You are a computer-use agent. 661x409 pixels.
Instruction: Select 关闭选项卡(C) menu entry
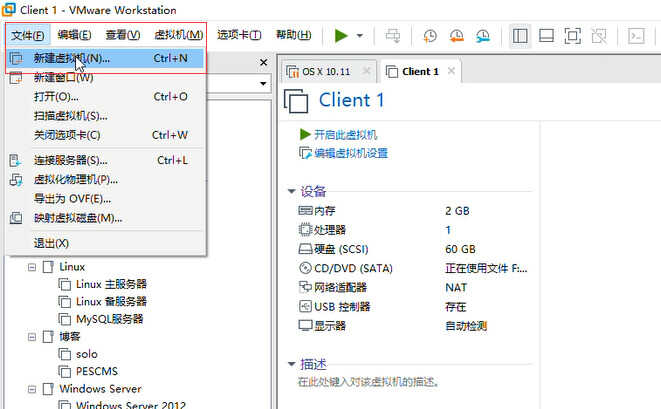(105, 135)
